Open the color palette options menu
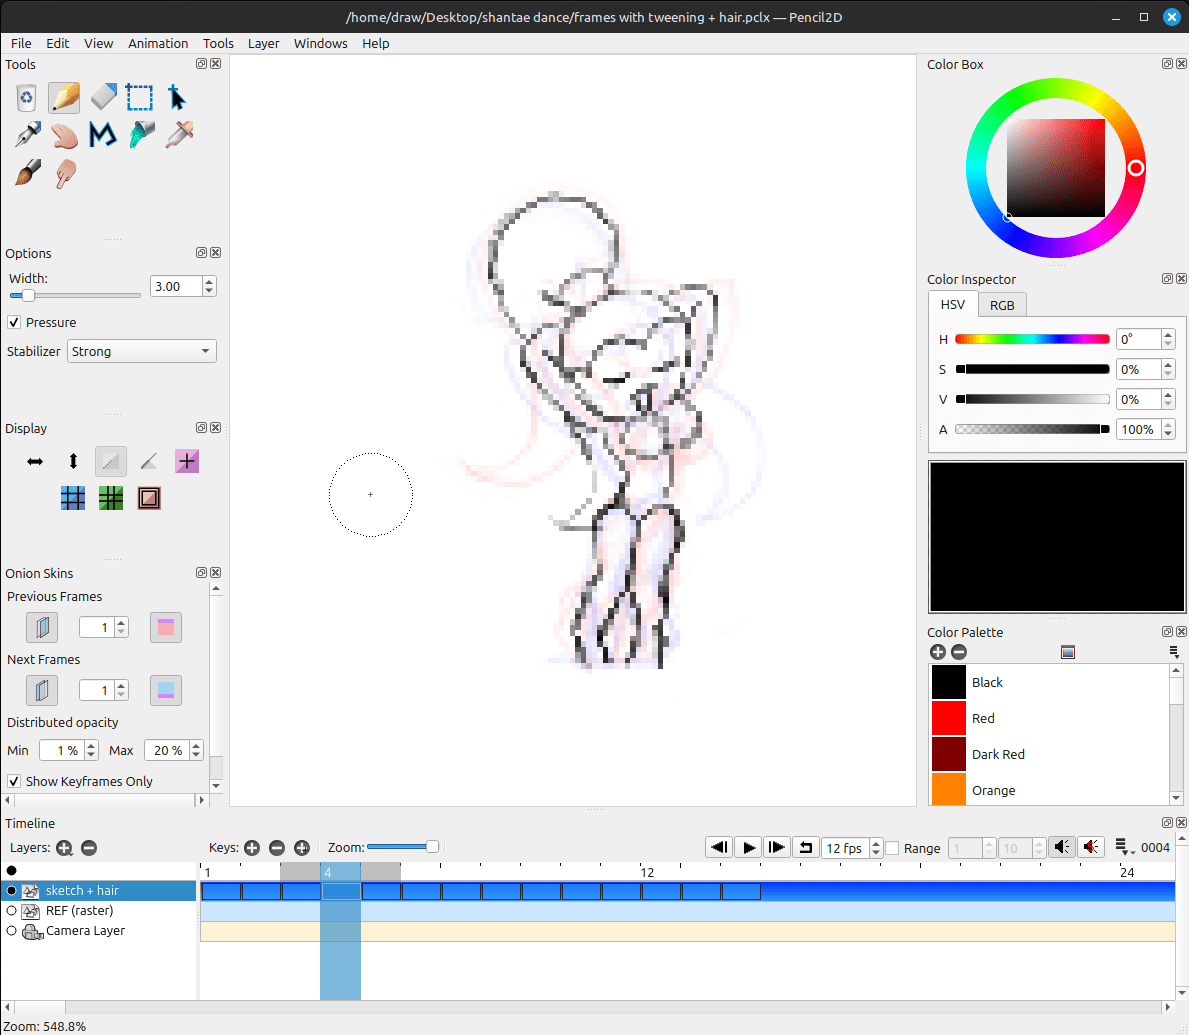This screenshot has height=1035, width=1189. [1173, 652]
